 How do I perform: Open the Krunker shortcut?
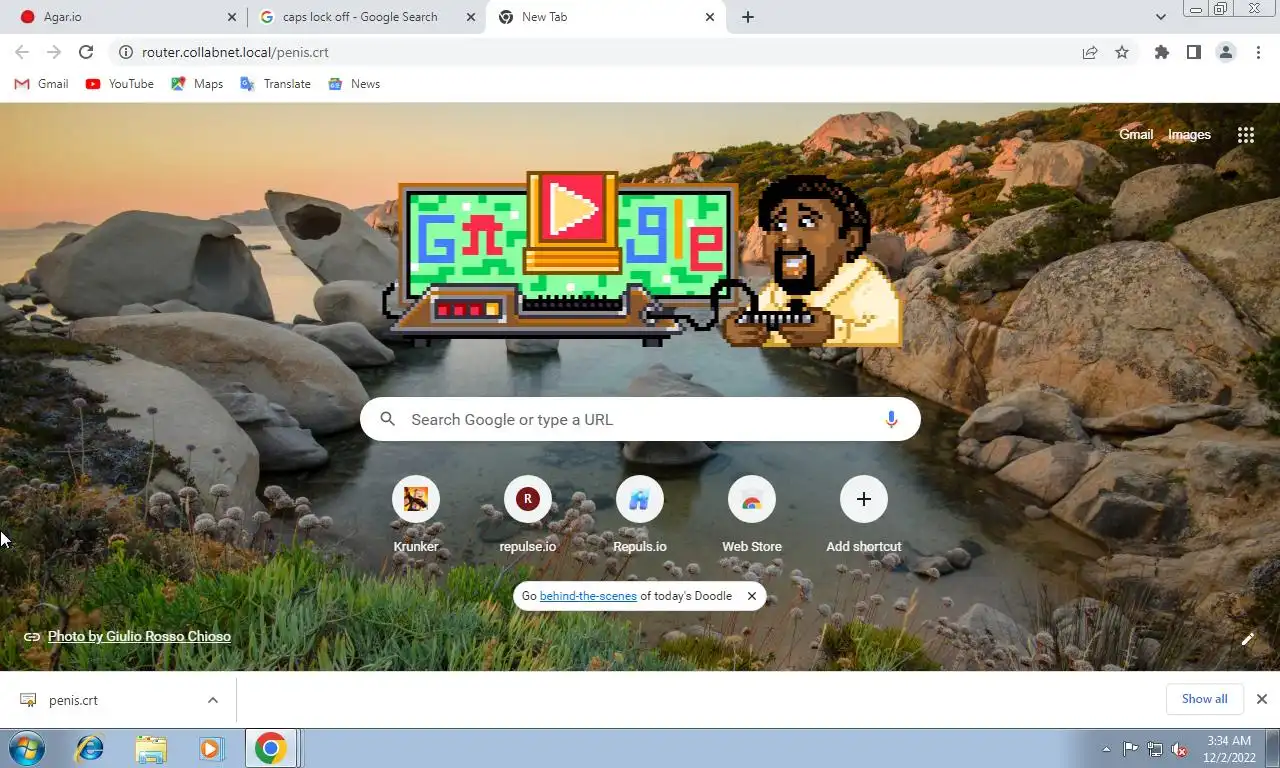tap(416, 514)
